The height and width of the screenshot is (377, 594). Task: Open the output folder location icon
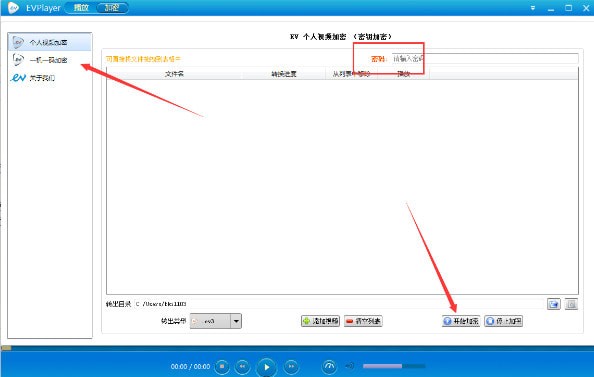click(x=571, y=304)
